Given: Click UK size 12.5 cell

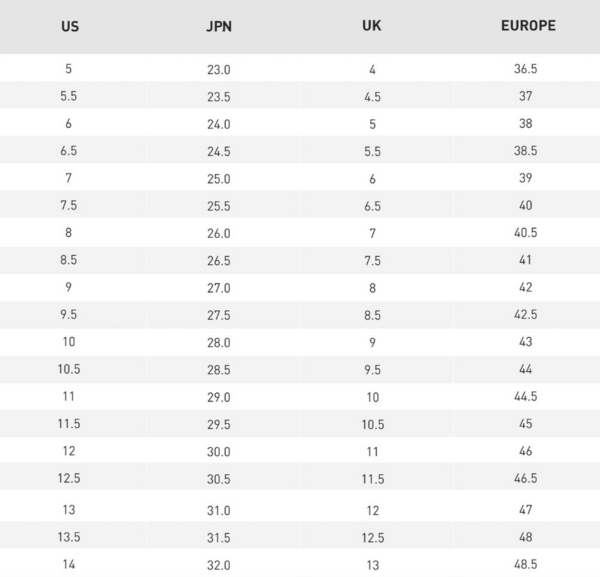Looking at the screenshot, I should coord(371,537).
